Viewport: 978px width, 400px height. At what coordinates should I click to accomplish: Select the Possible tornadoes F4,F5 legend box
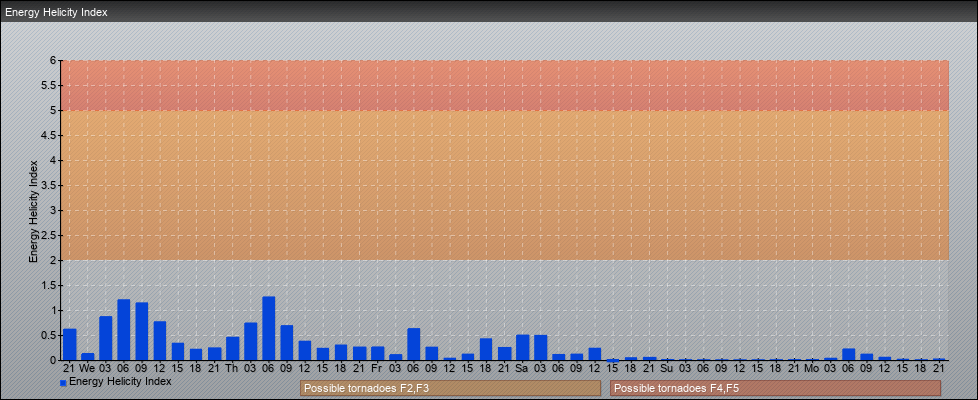[x=775, y=388]
